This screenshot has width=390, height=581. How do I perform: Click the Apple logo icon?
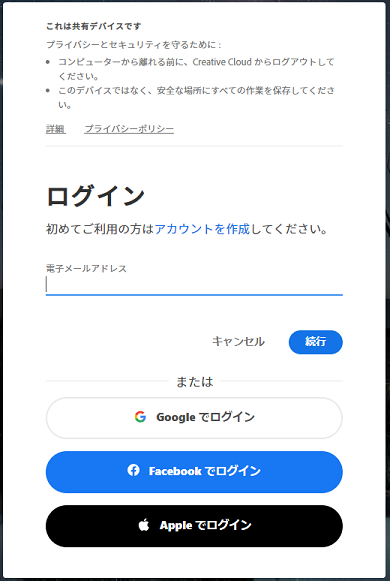click(x=144, y=525)
